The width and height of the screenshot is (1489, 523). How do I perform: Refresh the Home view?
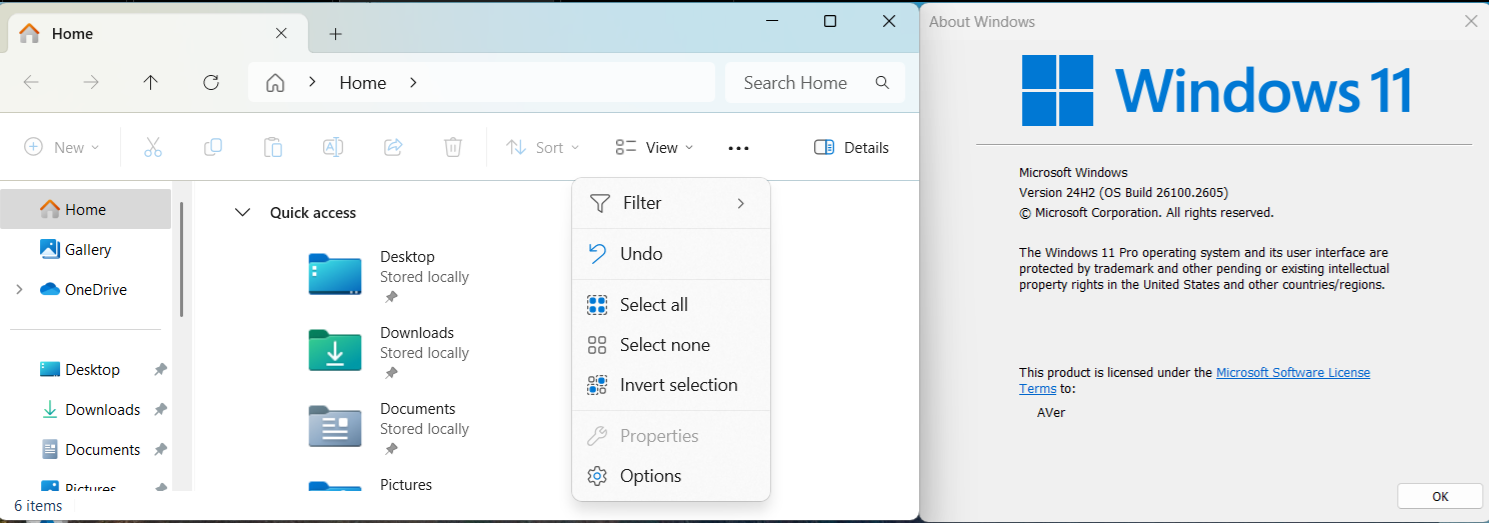[x=211, y=83]
